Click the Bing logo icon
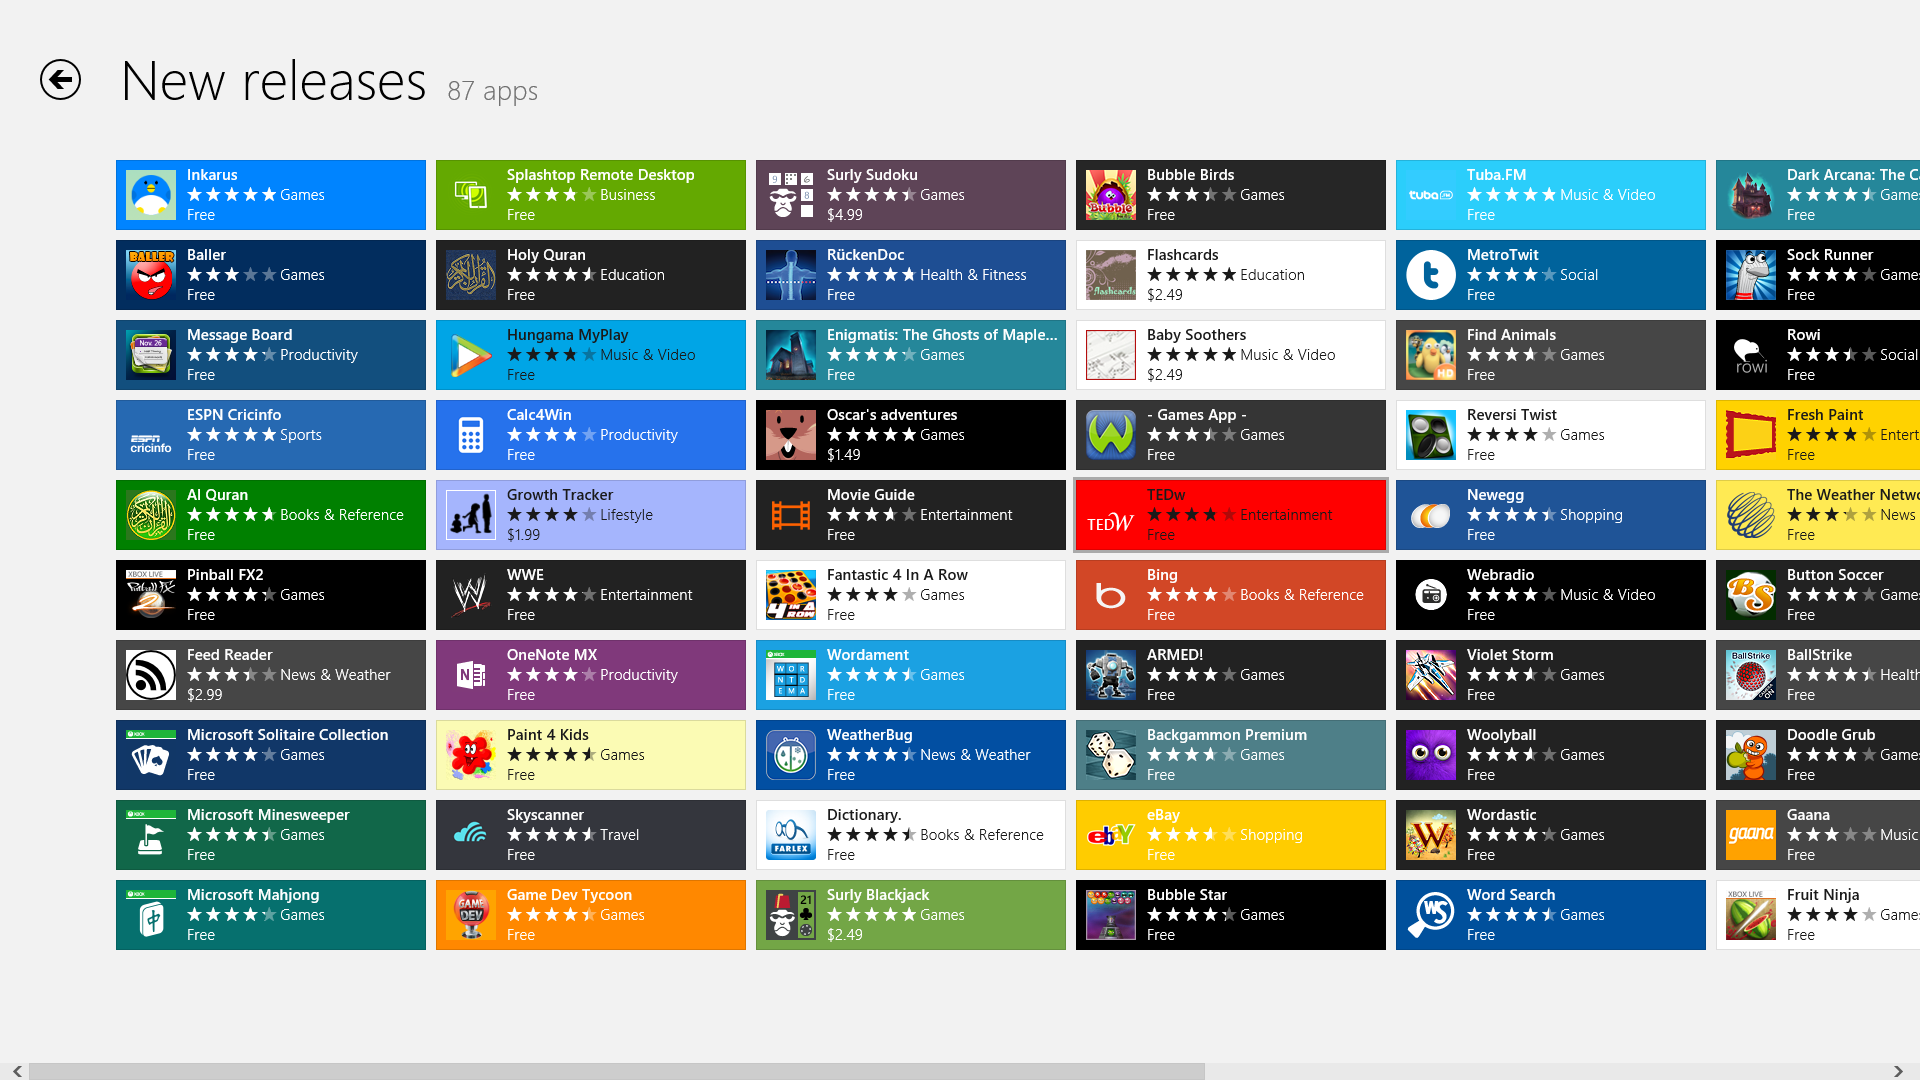Screen dimensions: 1920x1080 coord(1111,595)
